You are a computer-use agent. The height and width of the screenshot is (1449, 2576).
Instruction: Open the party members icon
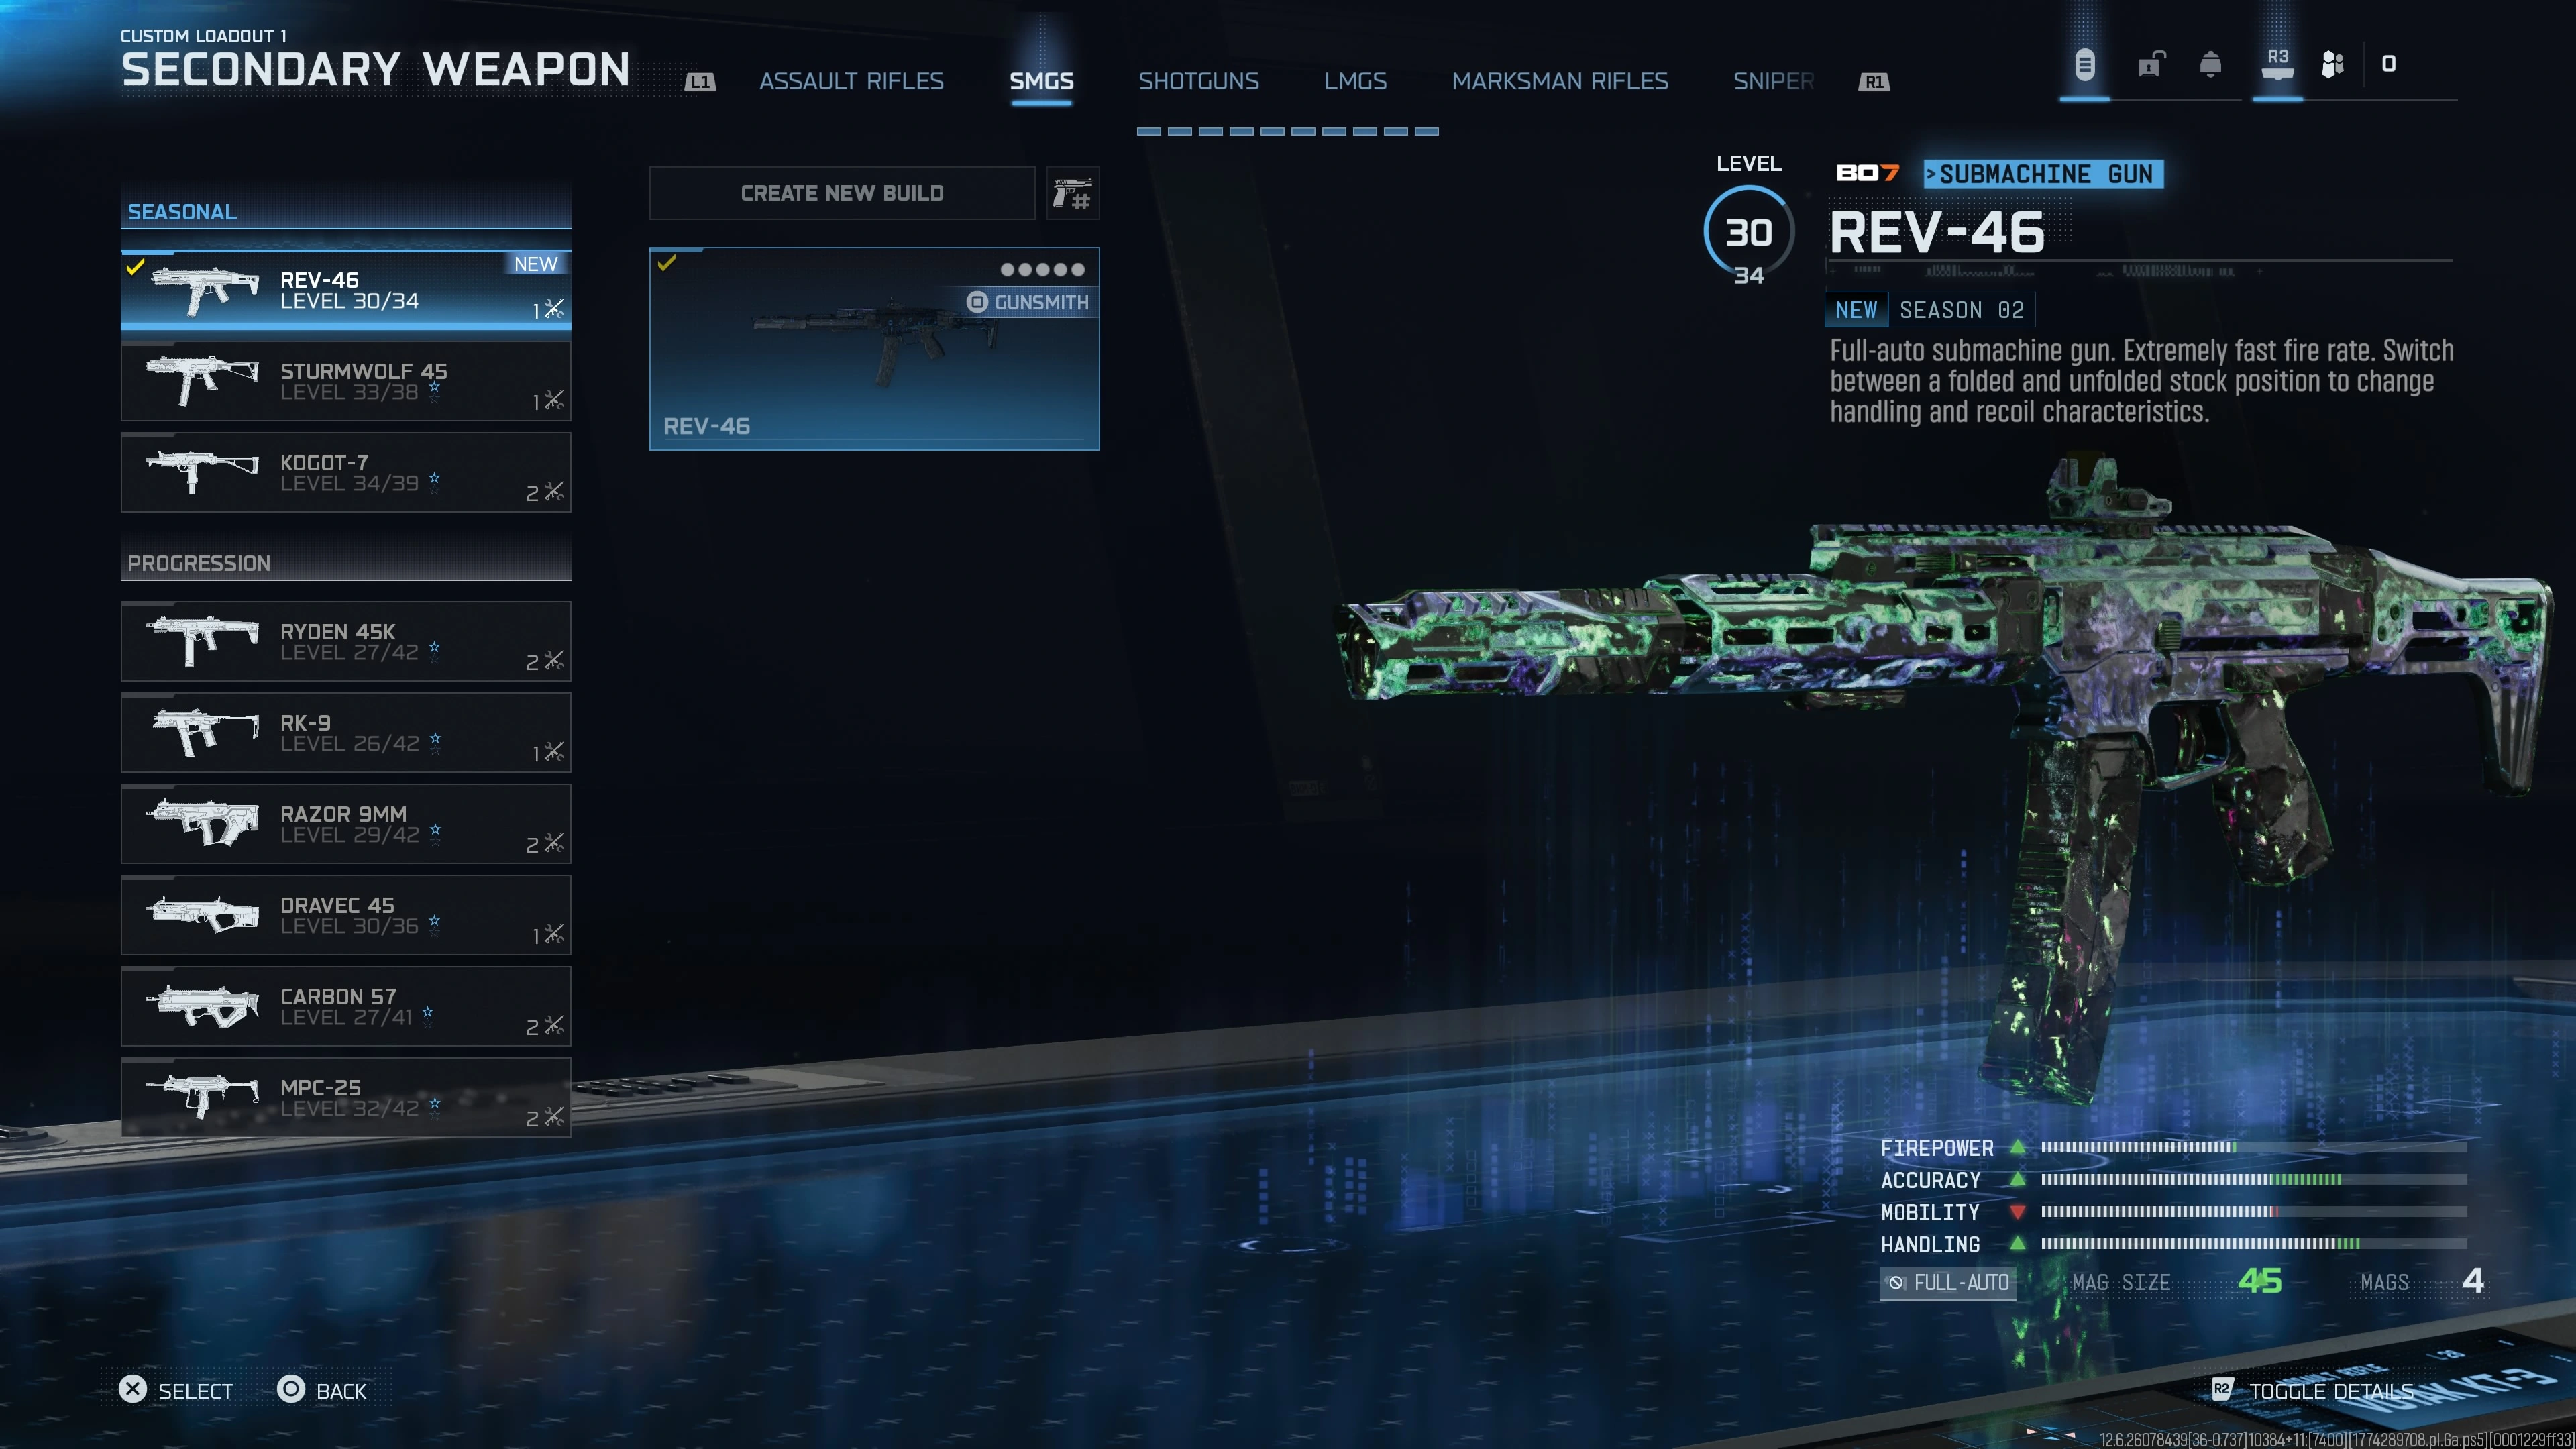click(2332, 65)
